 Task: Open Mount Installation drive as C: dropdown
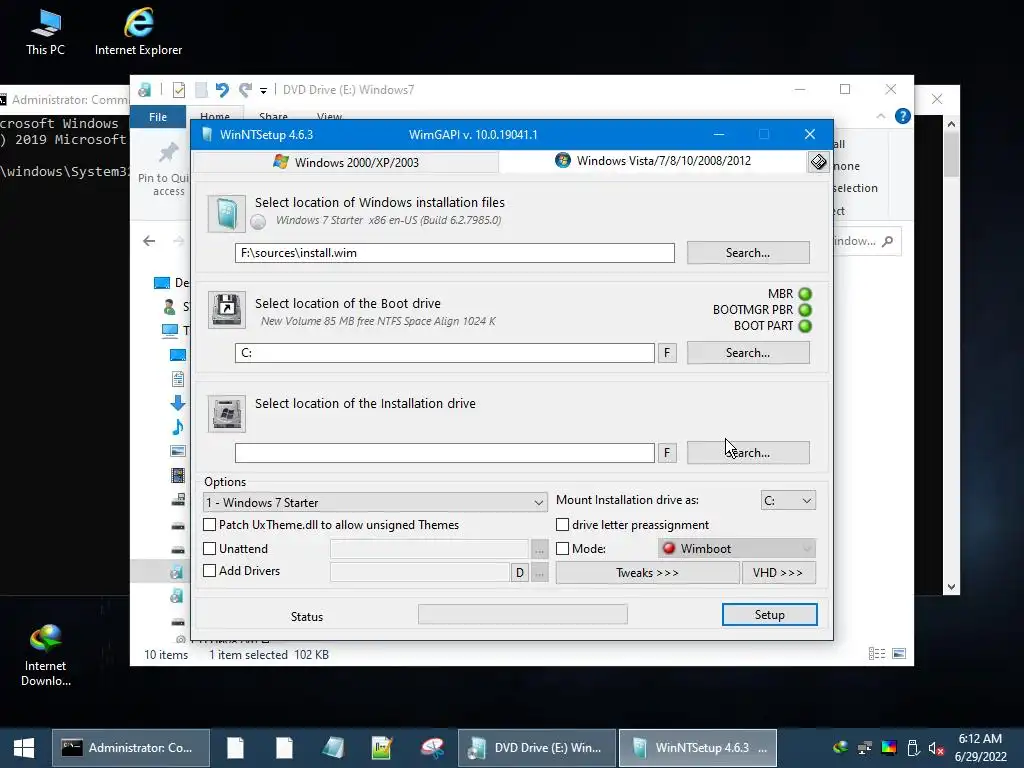click(788, 500)
